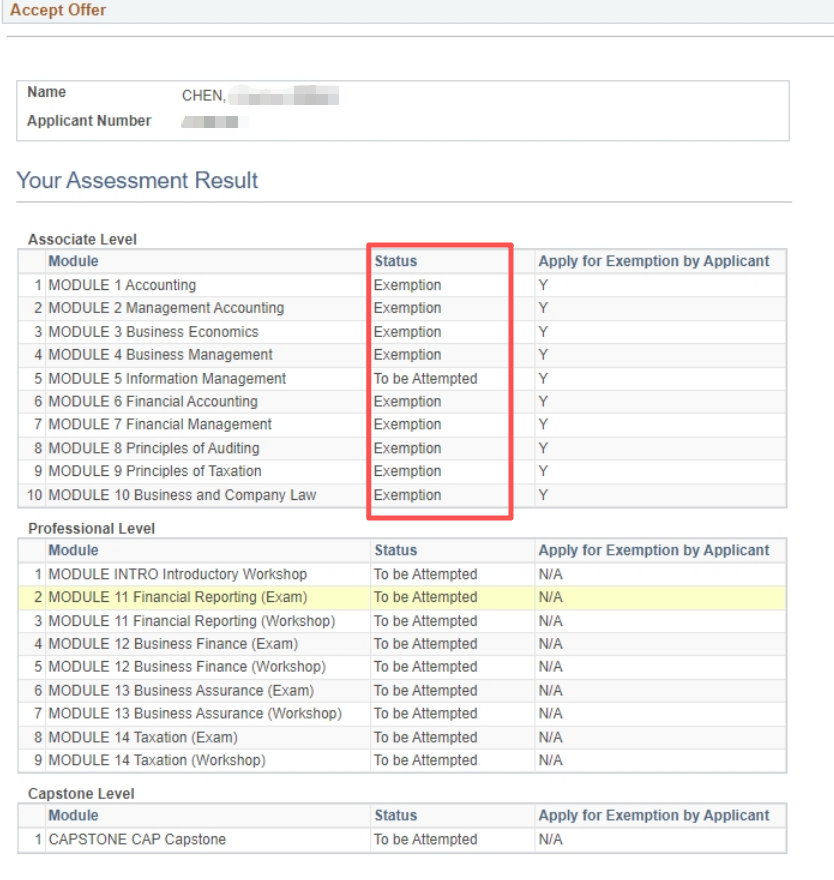
Task: Click MODULE 5 Information Management module name
Action: tap(167, 379)
